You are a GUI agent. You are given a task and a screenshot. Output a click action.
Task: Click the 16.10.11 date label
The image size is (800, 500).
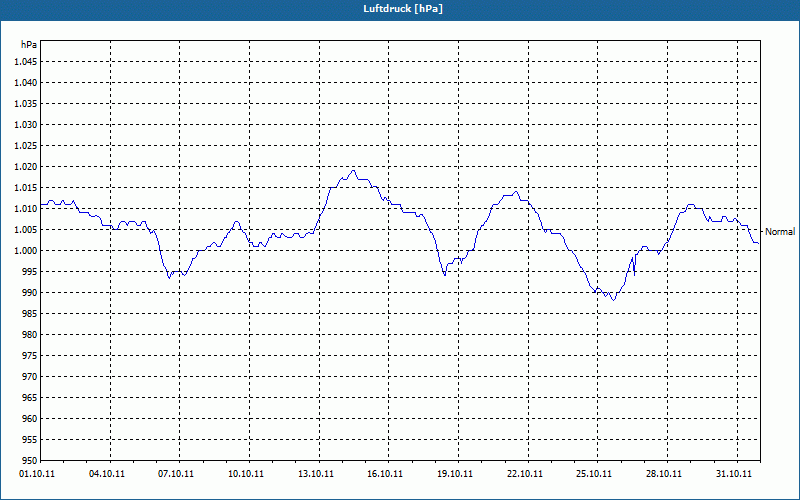pyautogui.click(x=385, y=474)
